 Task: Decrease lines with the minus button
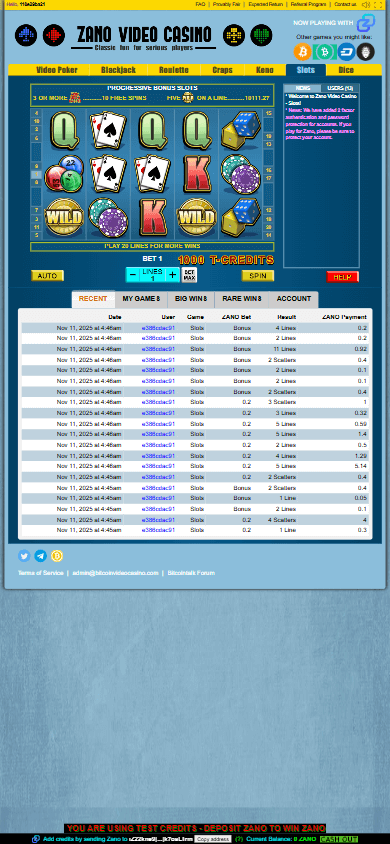coord(133,275)
